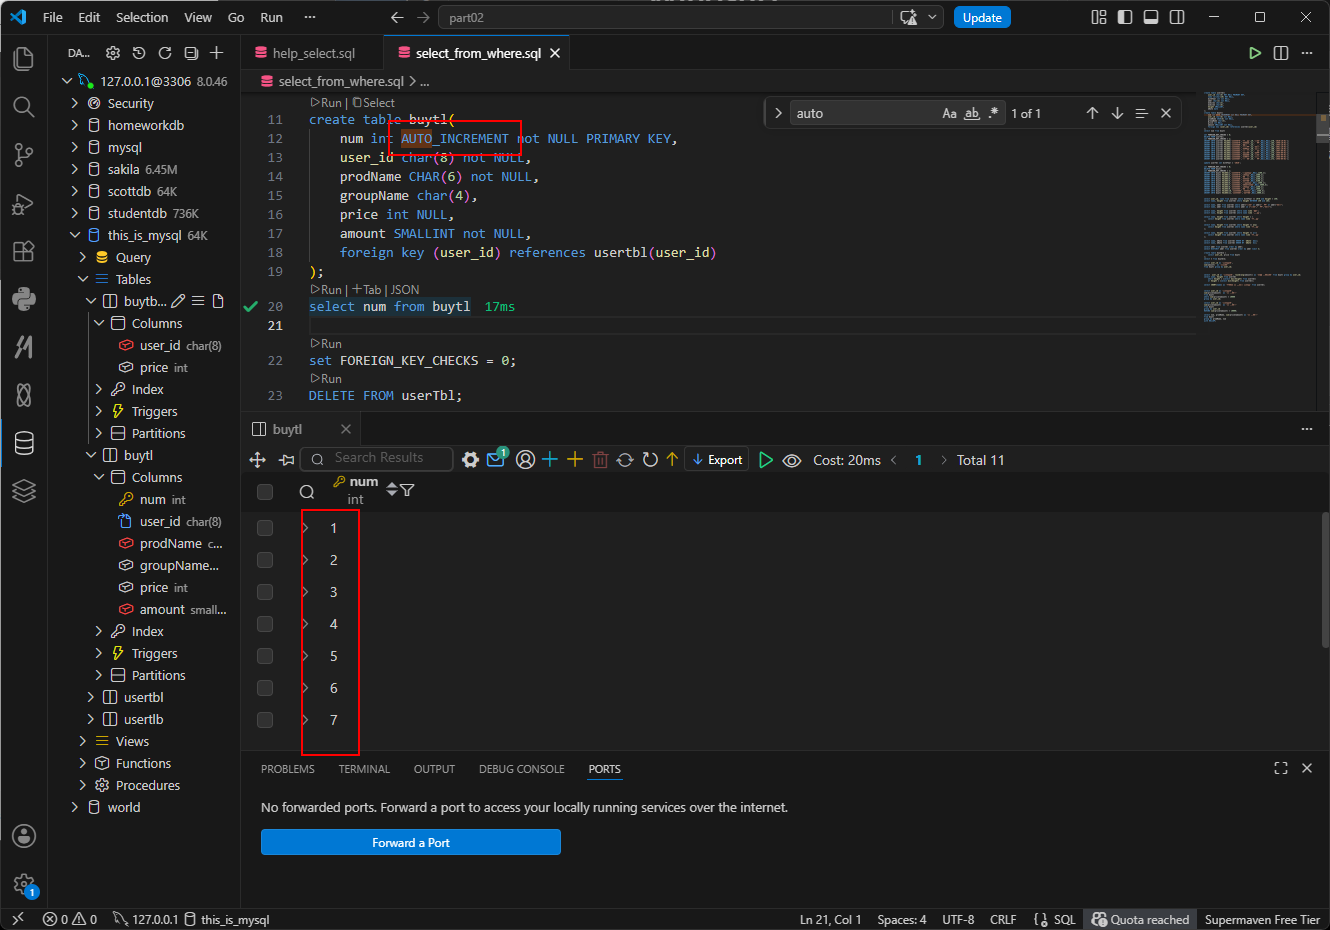Click the mail icon with badge 1
The height and width of the screenshot is (930, 1330).
coord(496,459)
